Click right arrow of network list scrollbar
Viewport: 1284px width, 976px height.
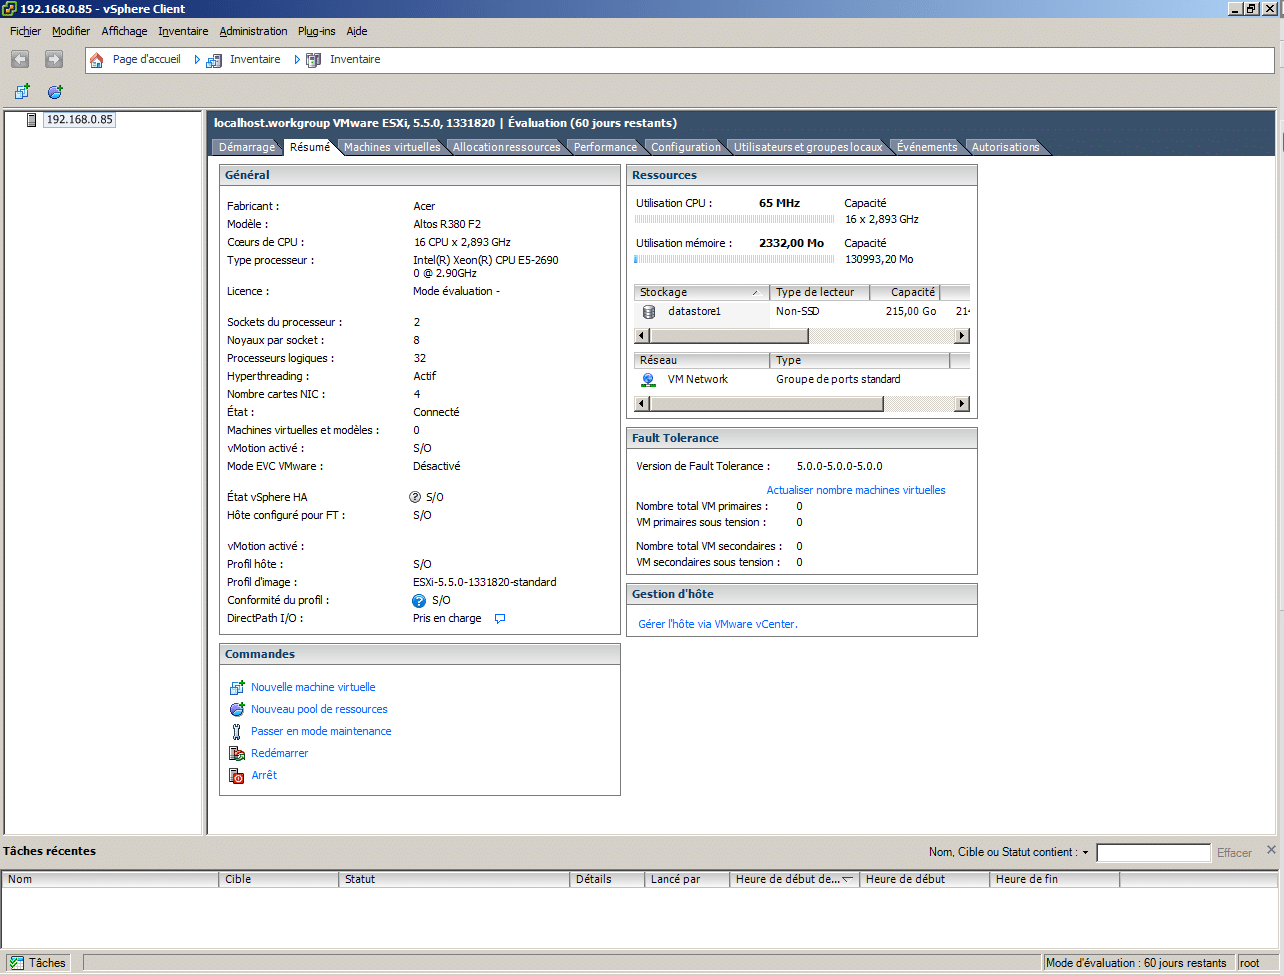click(962, 404)
